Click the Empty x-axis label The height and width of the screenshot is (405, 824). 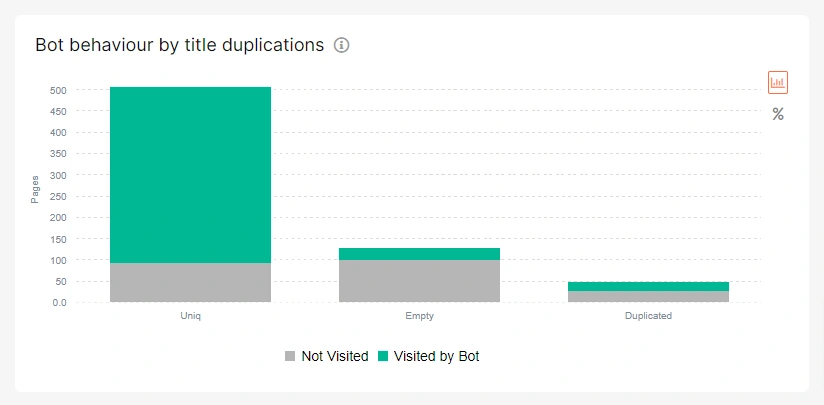(x=419, y=316)
